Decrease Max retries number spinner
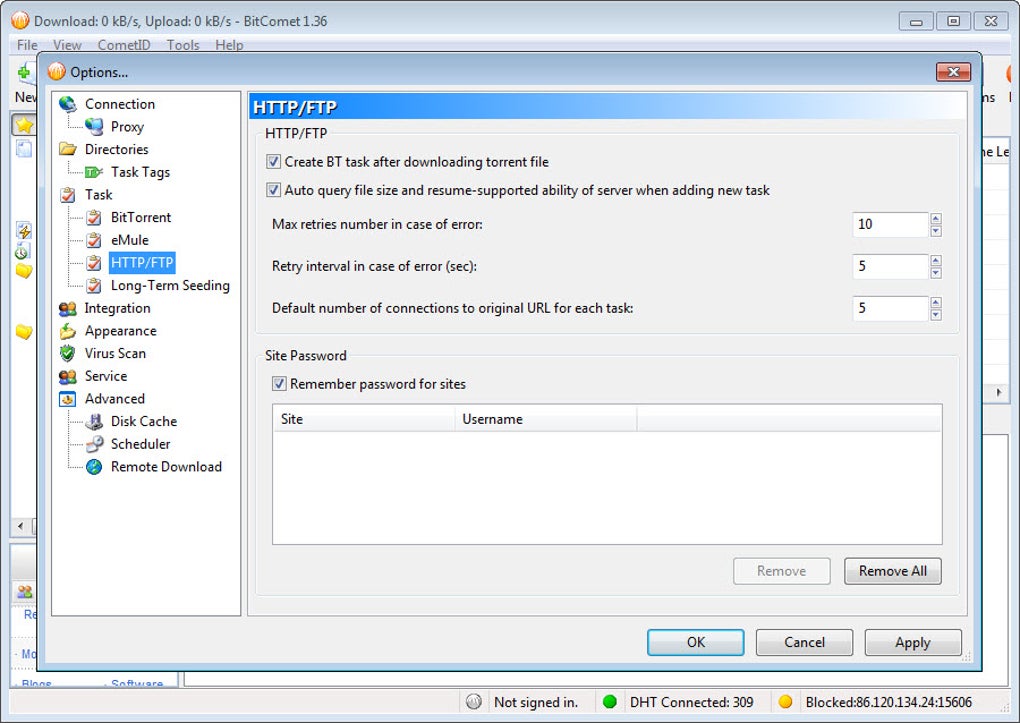The width and height of the screenshot is (1020, 723). (x=935, y=231)
